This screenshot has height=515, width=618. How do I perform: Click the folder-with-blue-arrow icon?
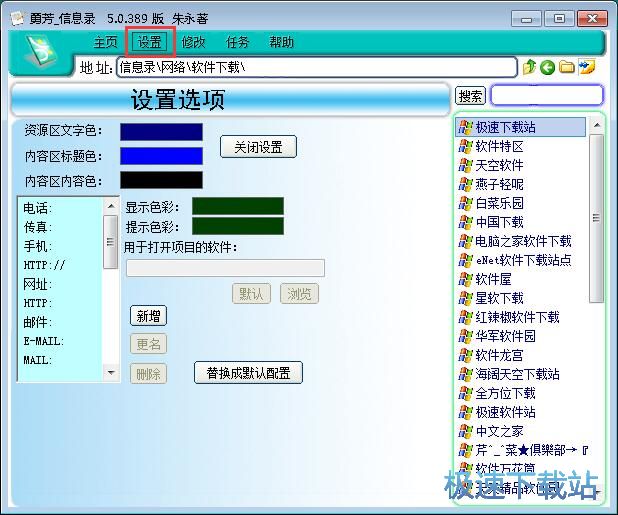[587, 67]
